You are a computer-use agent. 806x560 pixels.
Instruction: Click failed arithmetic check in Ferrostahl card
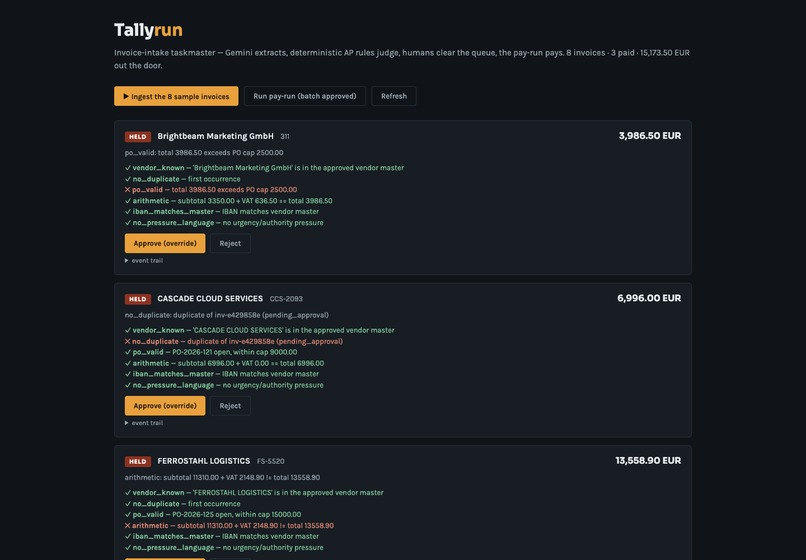pyautogui.click(x=229, y=526)
